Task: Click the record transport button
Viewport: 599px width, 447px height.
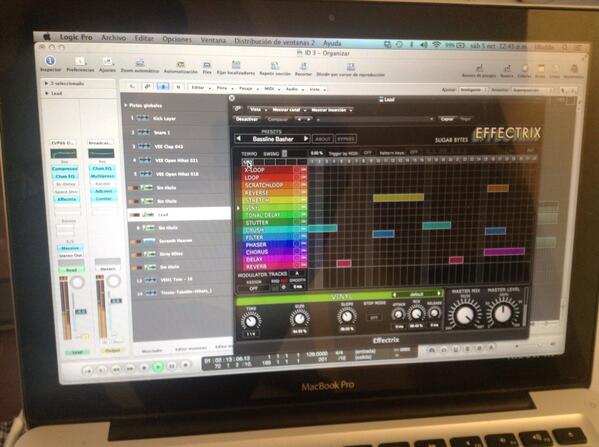Action: click(x=186, y=365)
